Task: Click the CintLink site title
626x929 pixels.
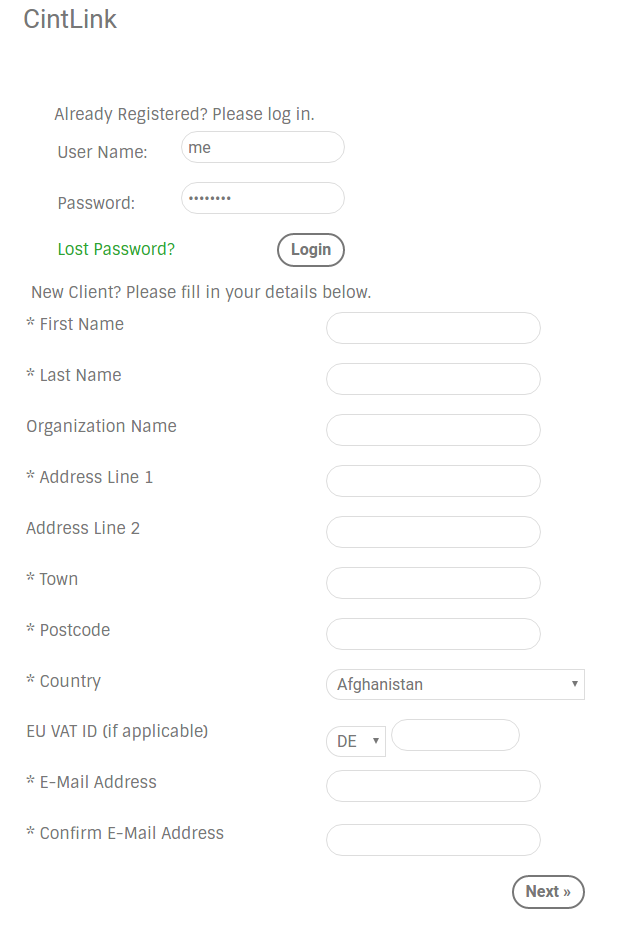Action: [x=70, y=19]
